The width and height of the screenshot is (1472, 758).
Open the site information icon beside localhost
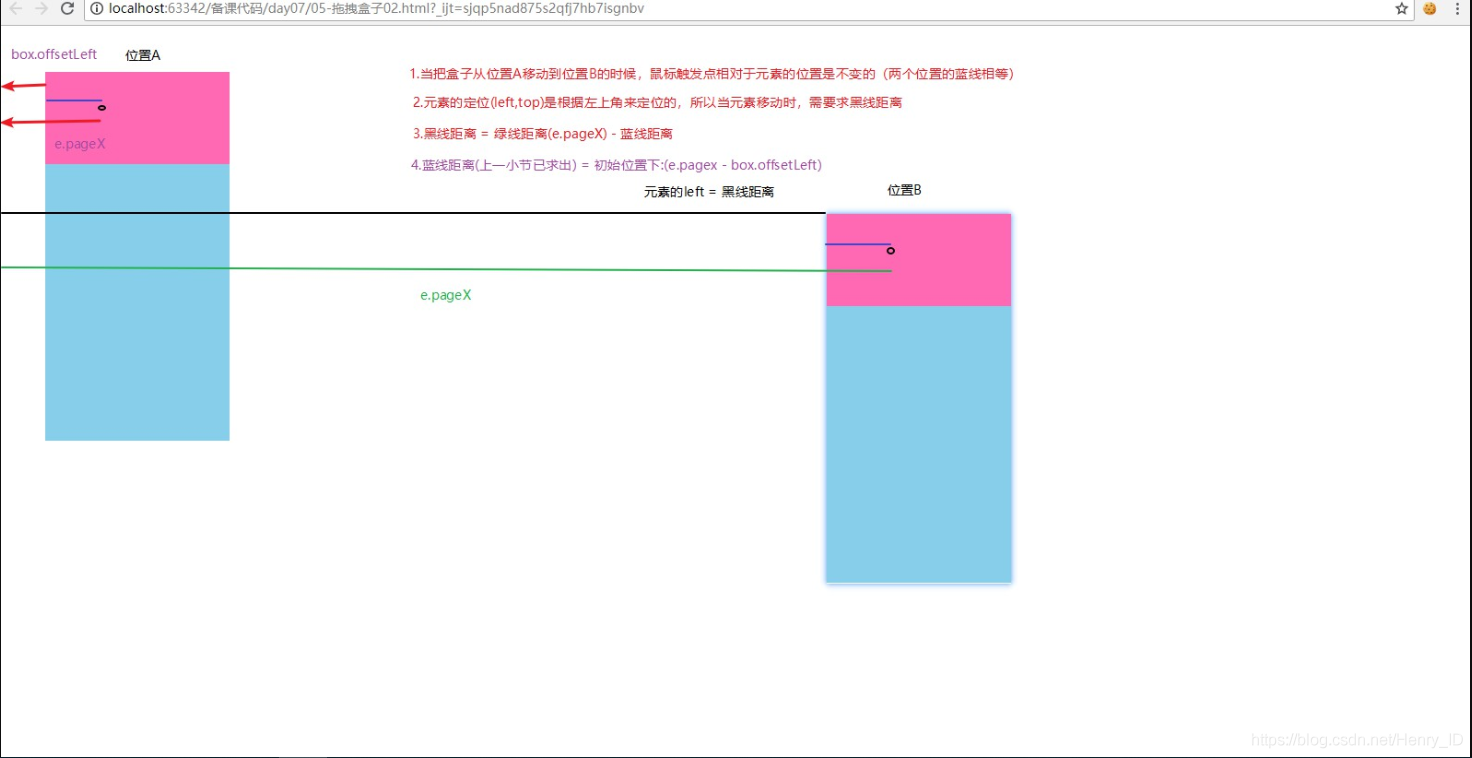[97, 8]
